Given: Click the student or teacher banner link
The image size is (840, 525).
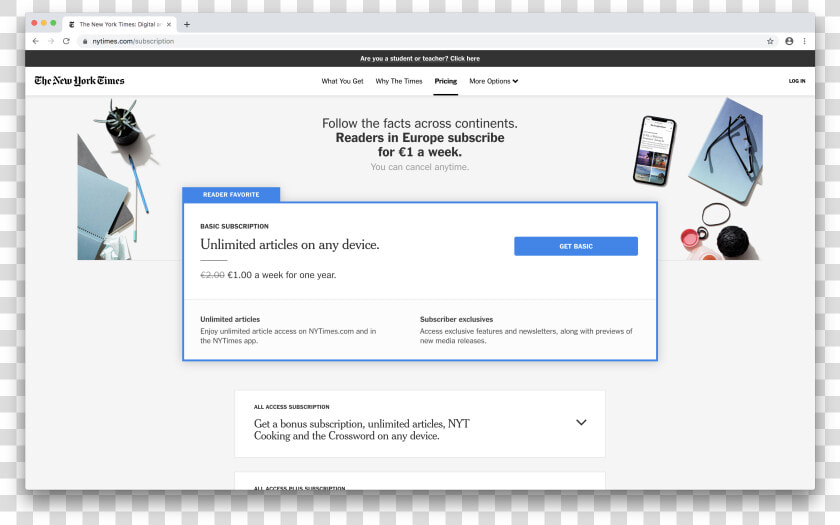Looking at the screenshot, I should pos(420,58).
